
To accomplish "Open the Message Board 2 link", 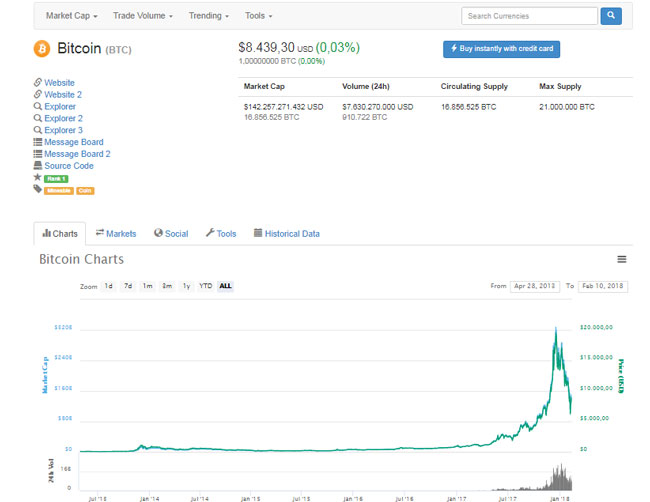I will click(78, 154).
